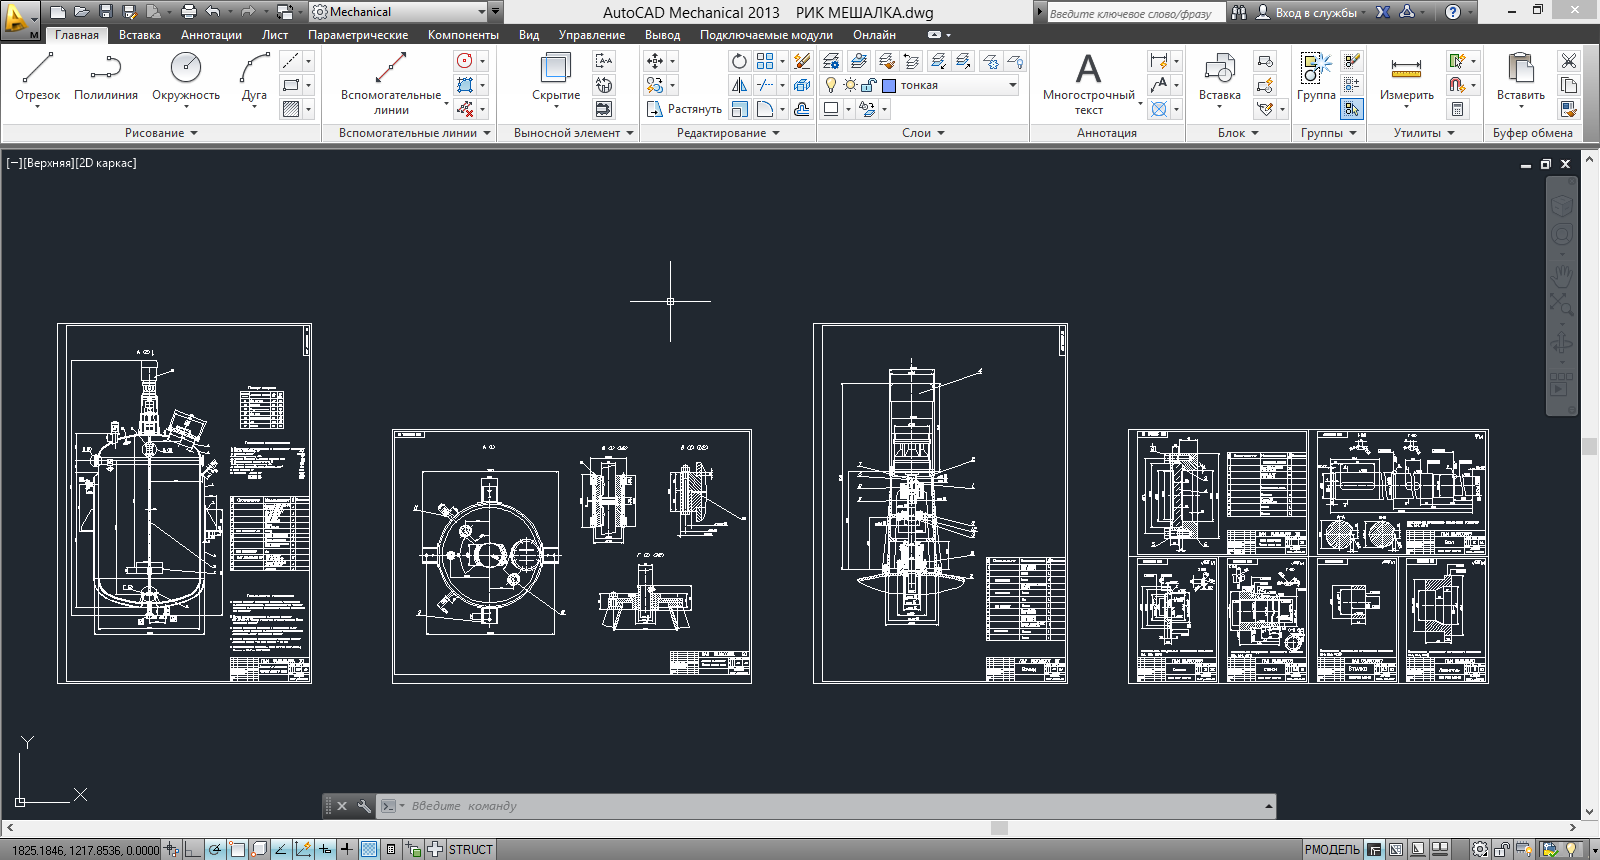Viewport: 1600px width, 860px height.
Task: Open Вспомогательные линии construction lines tool
Action: [x=390, y=82]
